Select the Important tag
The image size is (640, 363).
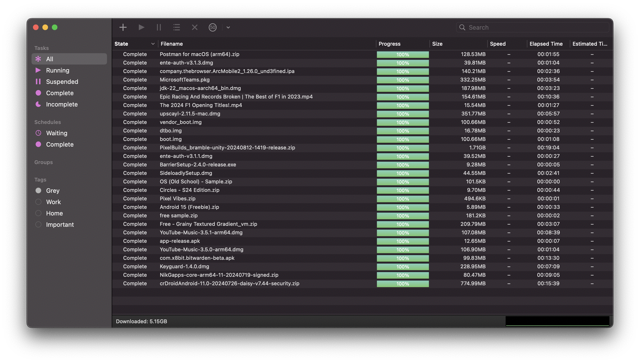(69, 225)
